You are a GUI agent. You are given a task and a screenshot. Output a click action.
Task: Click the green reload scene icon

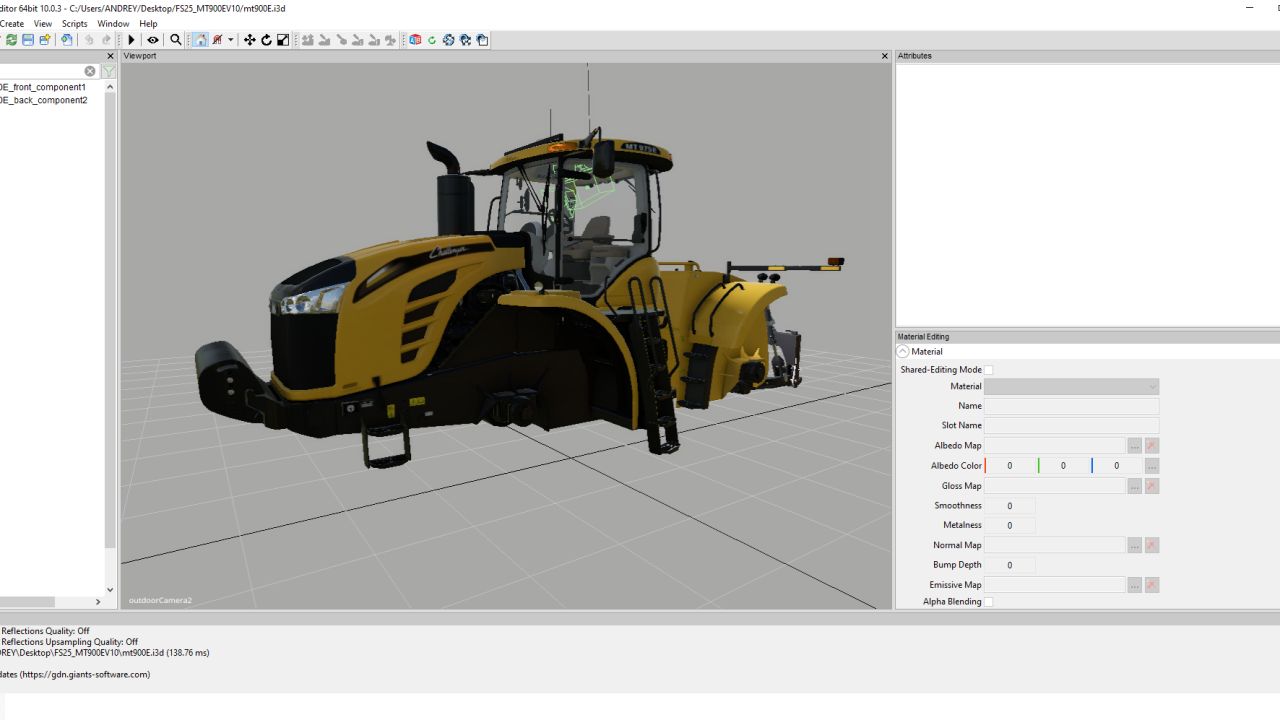coord(12,40)
